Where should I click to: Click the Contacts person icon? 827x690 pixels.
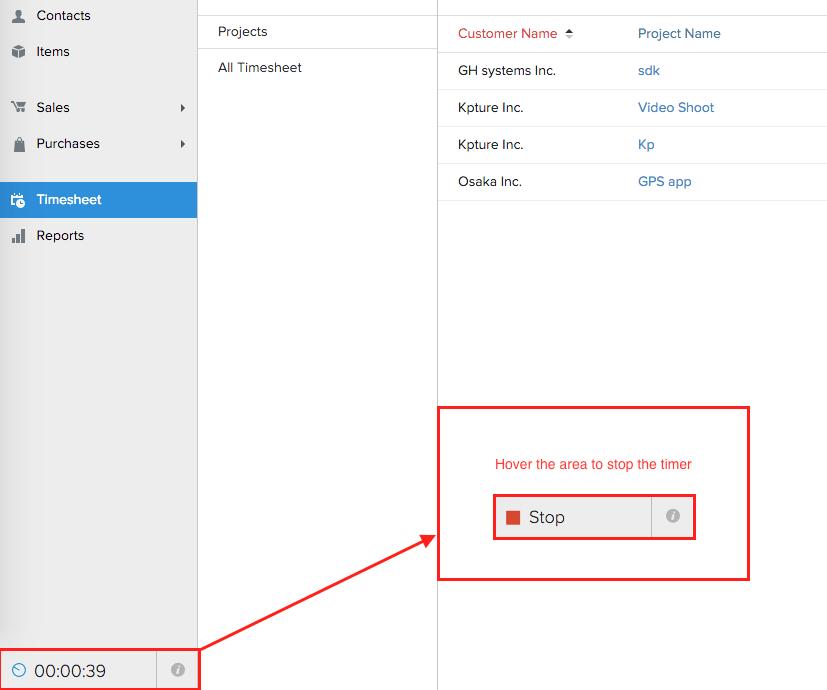[18, 16]
